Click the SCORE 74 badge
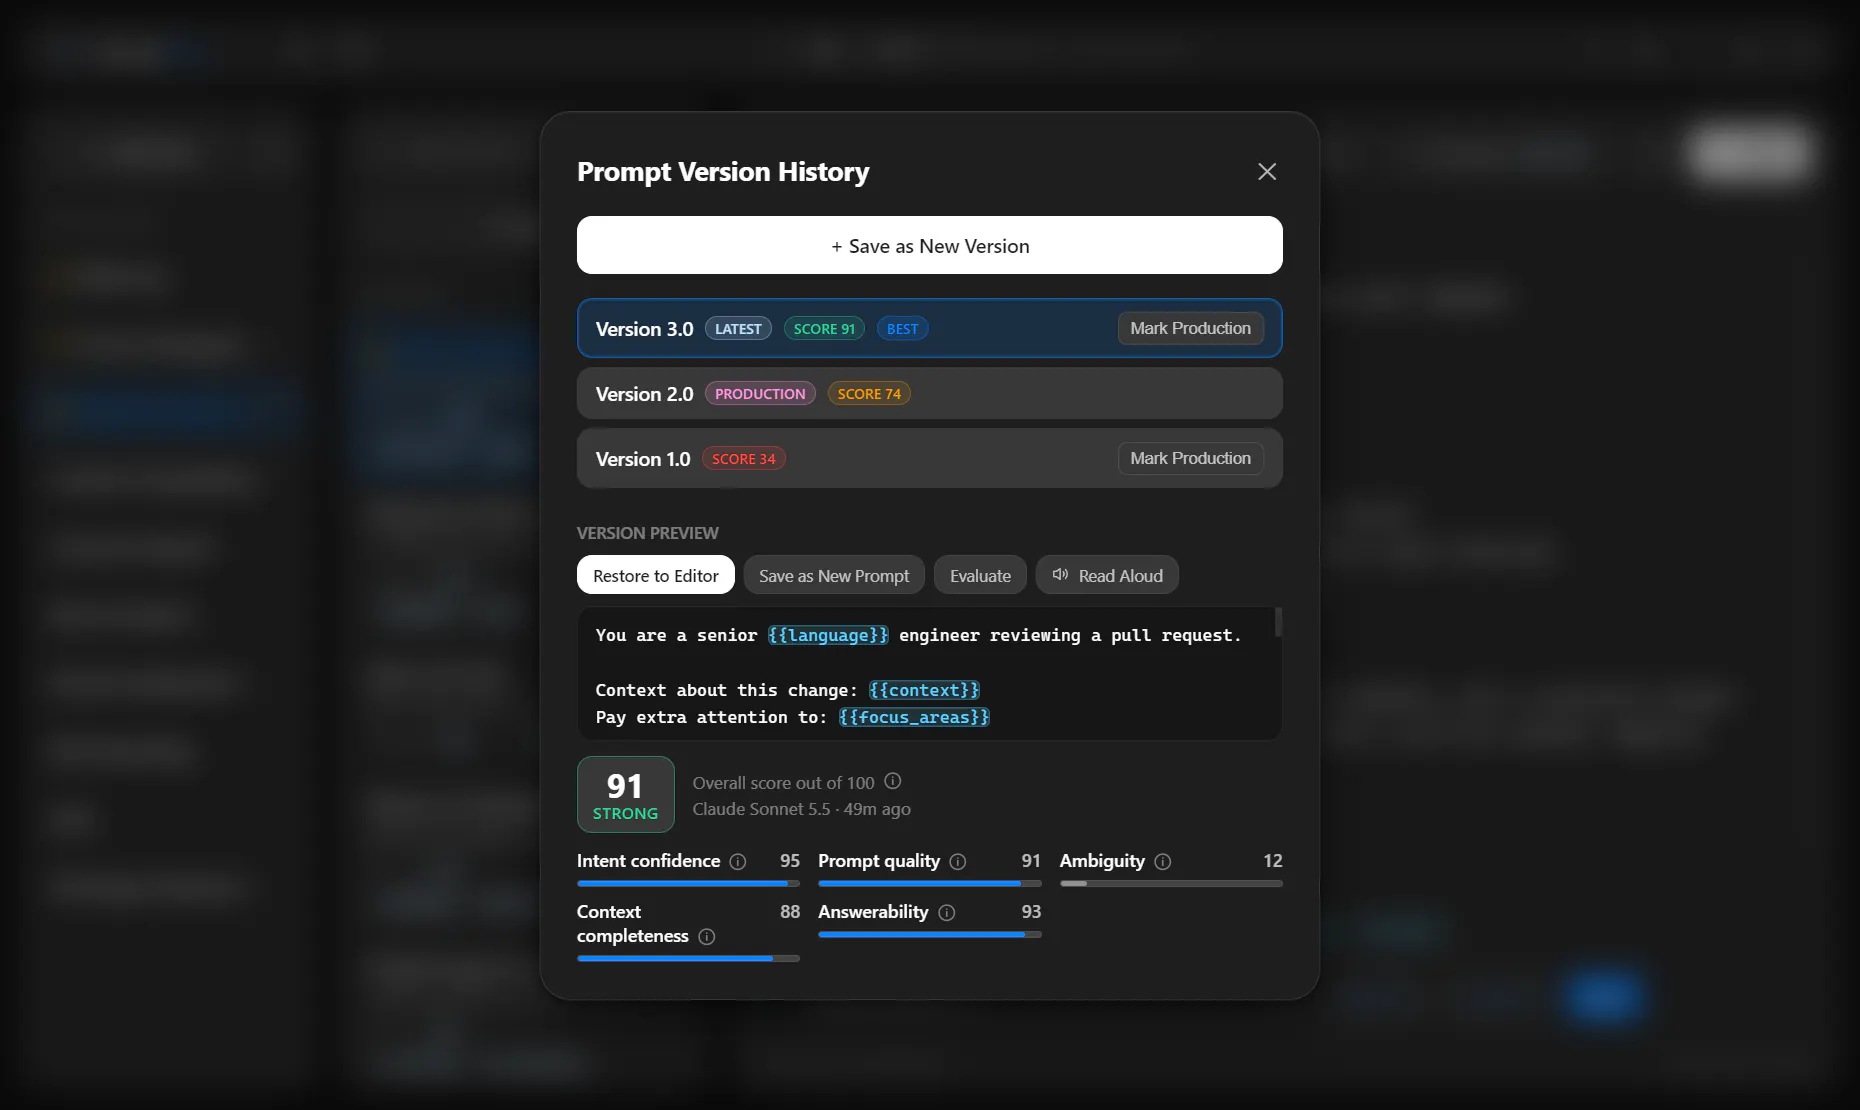This screenshot has width=1860, height=1110. coord(869,394)
